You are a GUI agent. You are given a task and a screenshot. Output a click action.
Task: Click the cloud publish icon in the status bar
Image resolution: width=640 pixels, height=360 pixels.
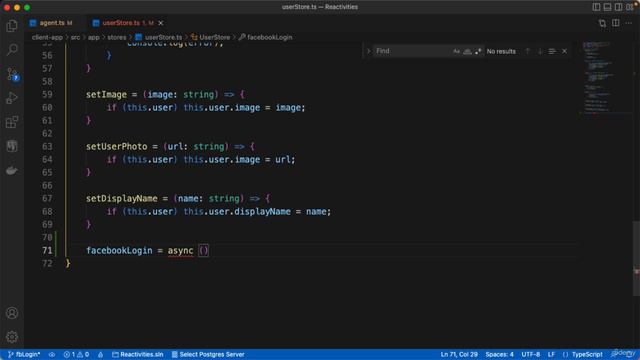(x=52, y=354)
